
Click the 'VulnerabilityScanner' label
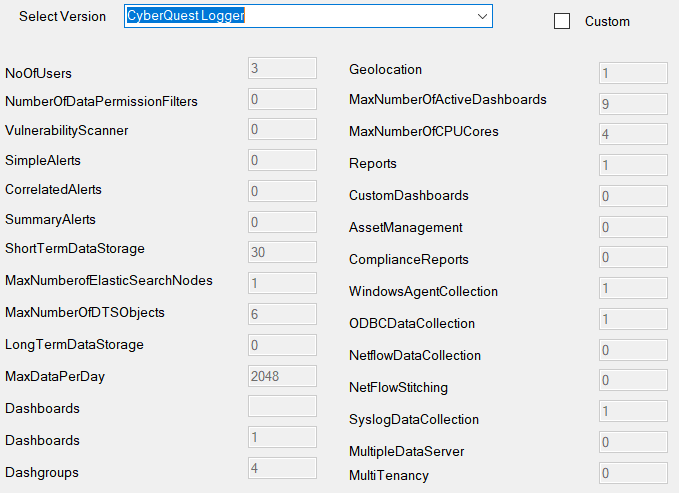click(67, 130)
